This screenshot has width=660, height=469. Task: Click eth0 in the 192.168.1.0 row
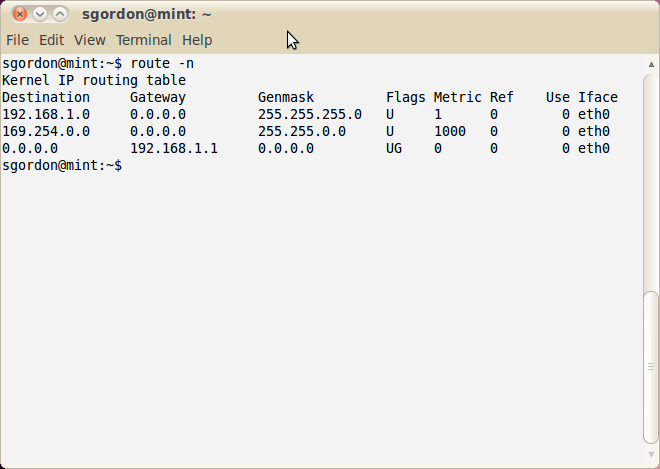coord(594,115)
